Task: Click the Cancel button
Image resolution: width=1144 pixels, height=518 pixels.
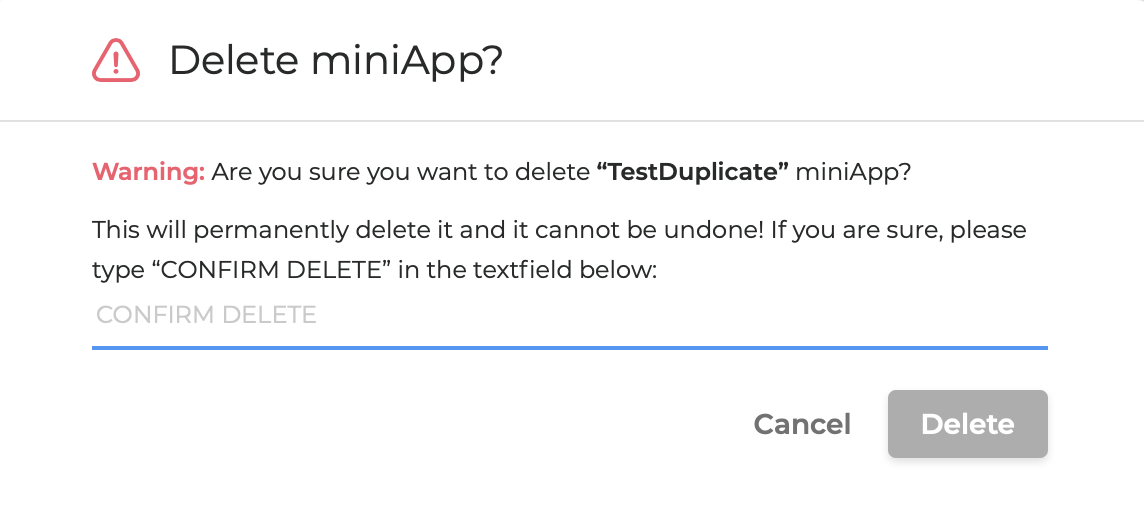Action: (x=802, y=424)
